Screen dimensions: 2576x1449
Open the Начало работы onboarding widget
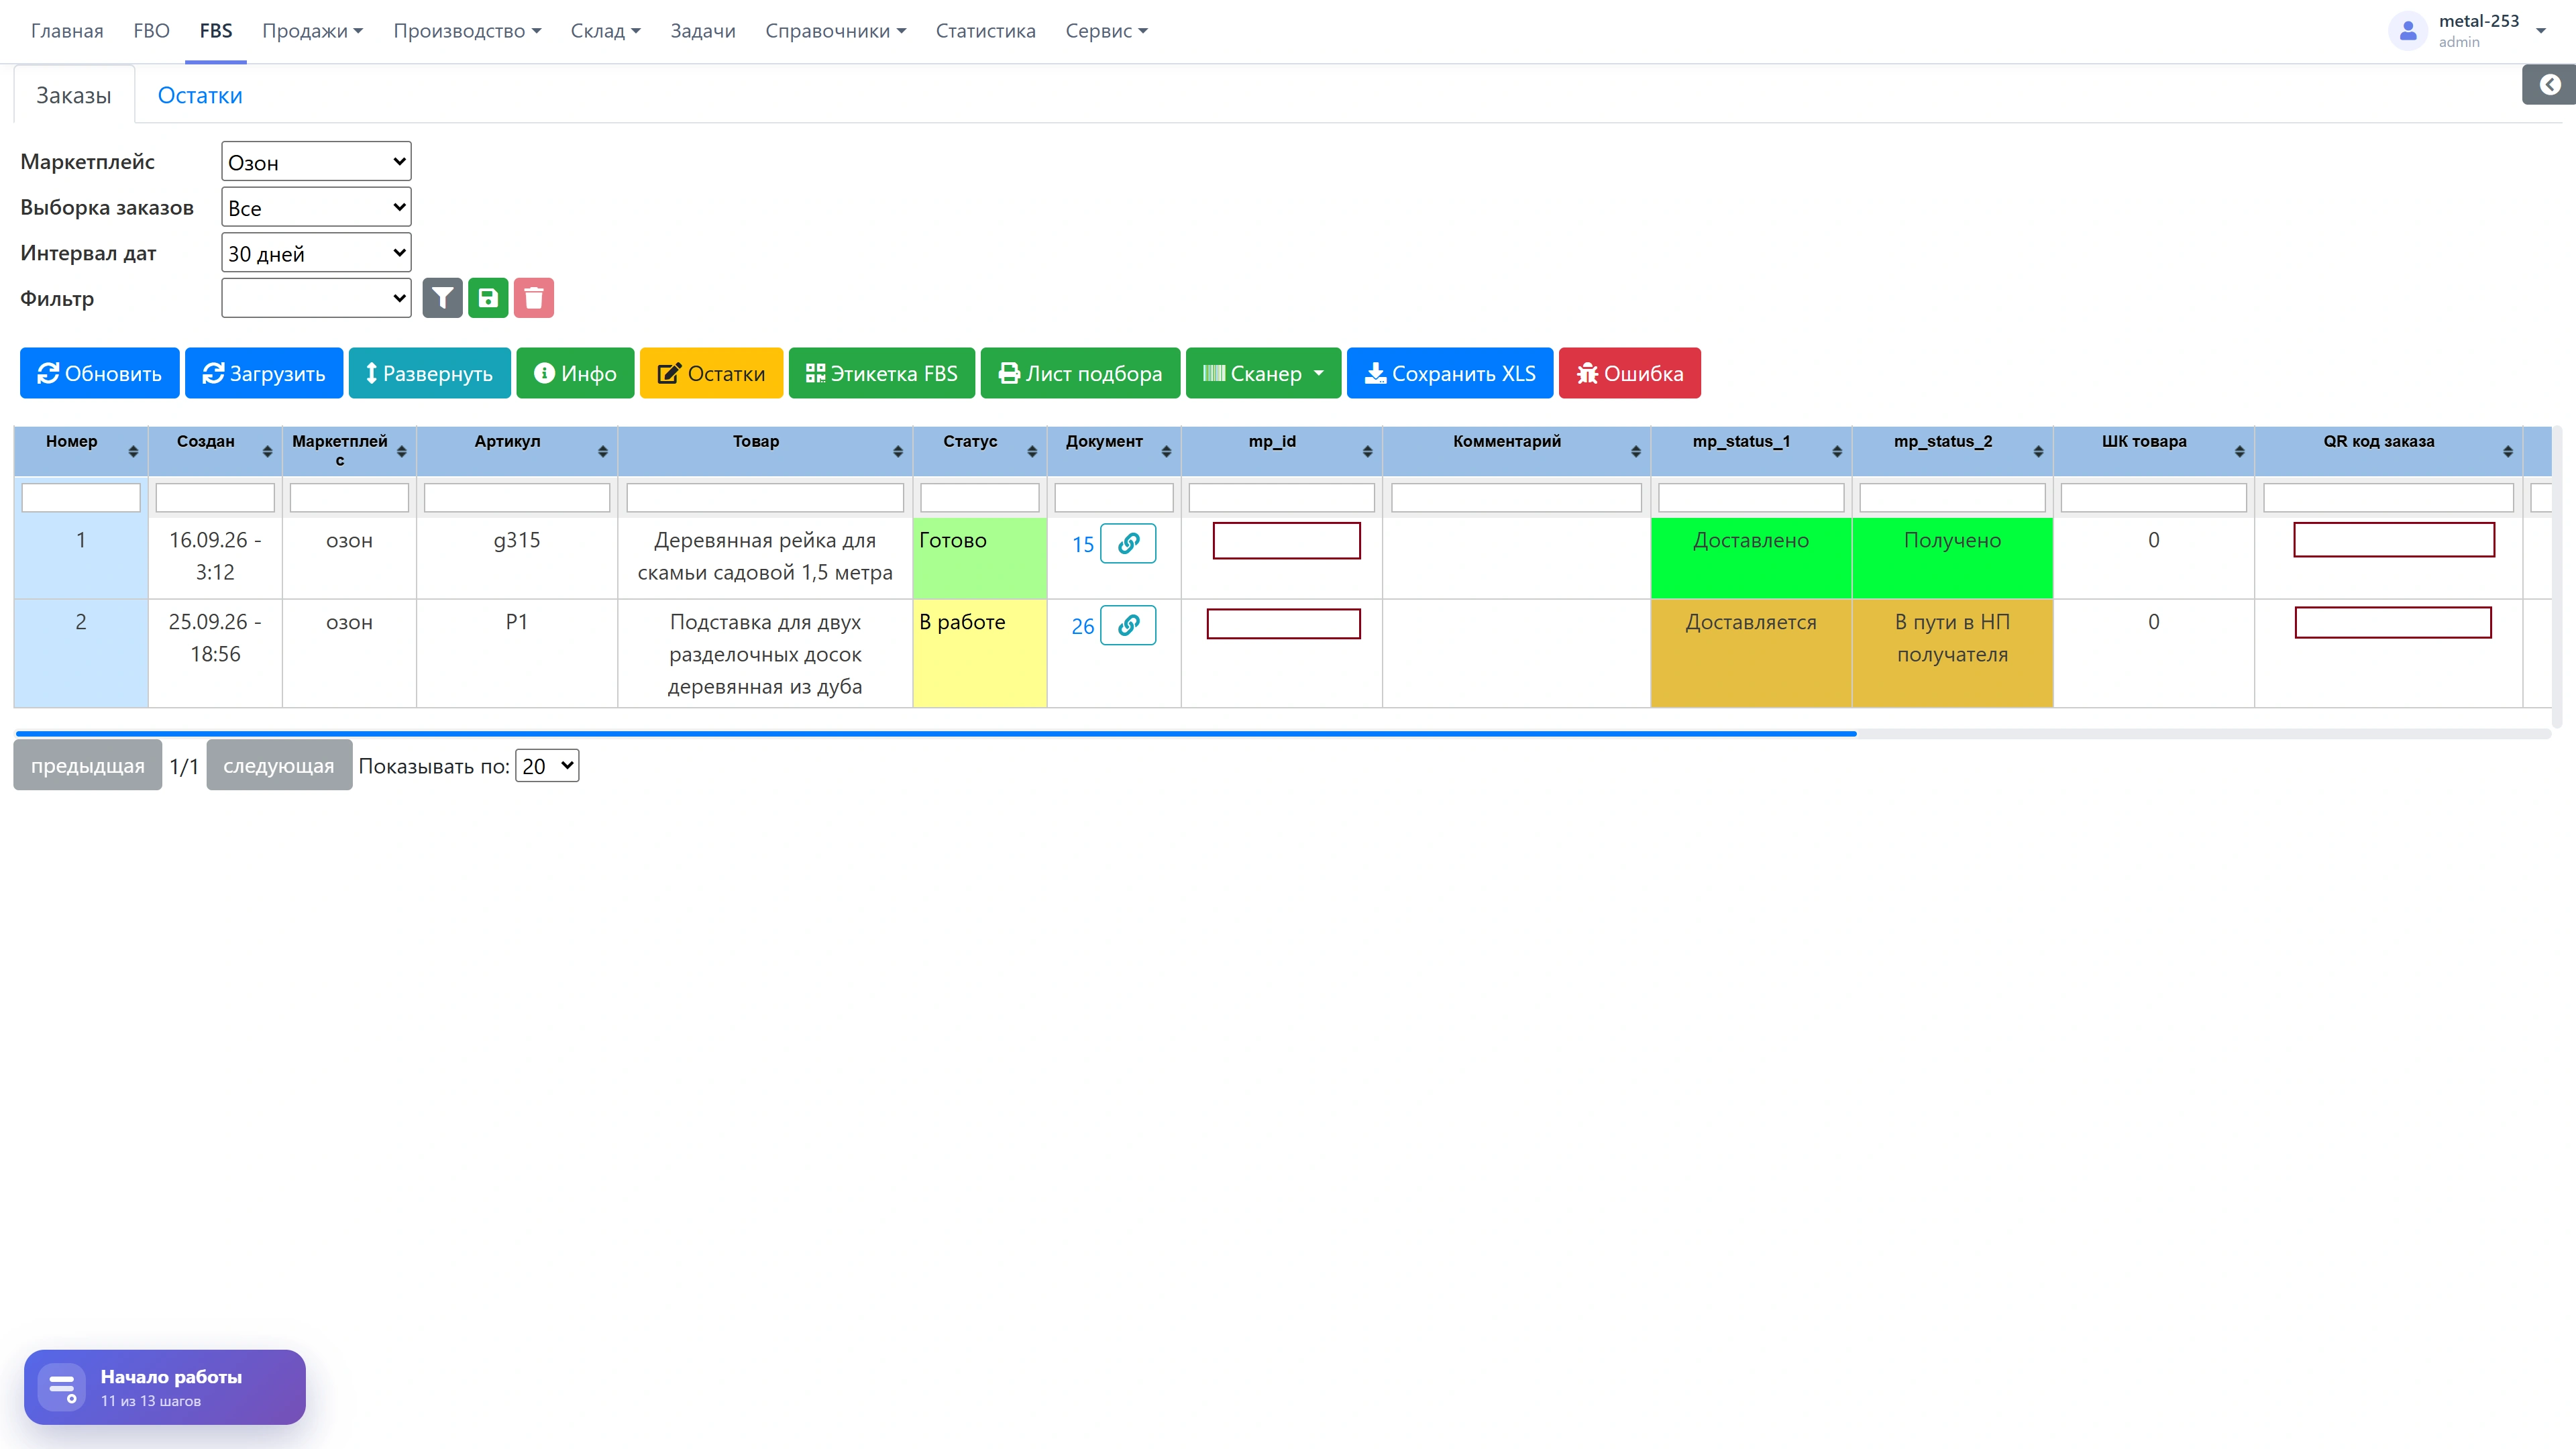pos(165,1387)
